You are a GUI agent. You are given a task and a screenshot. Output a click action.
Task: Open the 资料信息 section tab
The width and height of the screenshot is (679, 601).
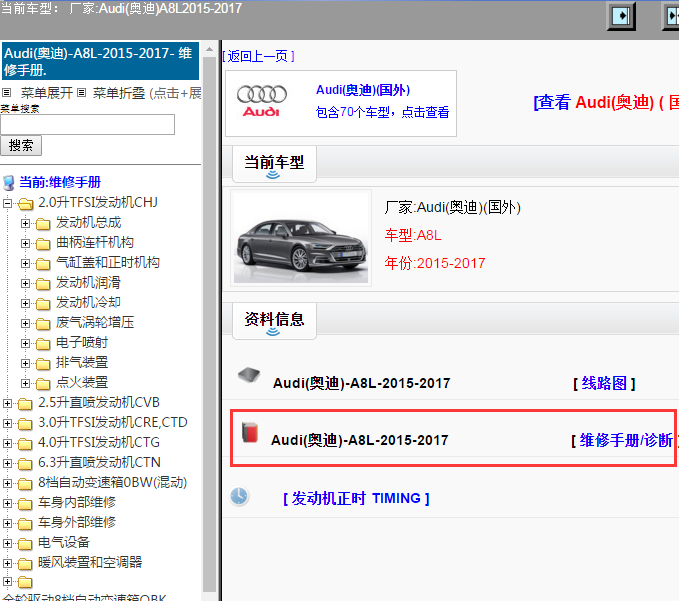[x=274, y=320]
